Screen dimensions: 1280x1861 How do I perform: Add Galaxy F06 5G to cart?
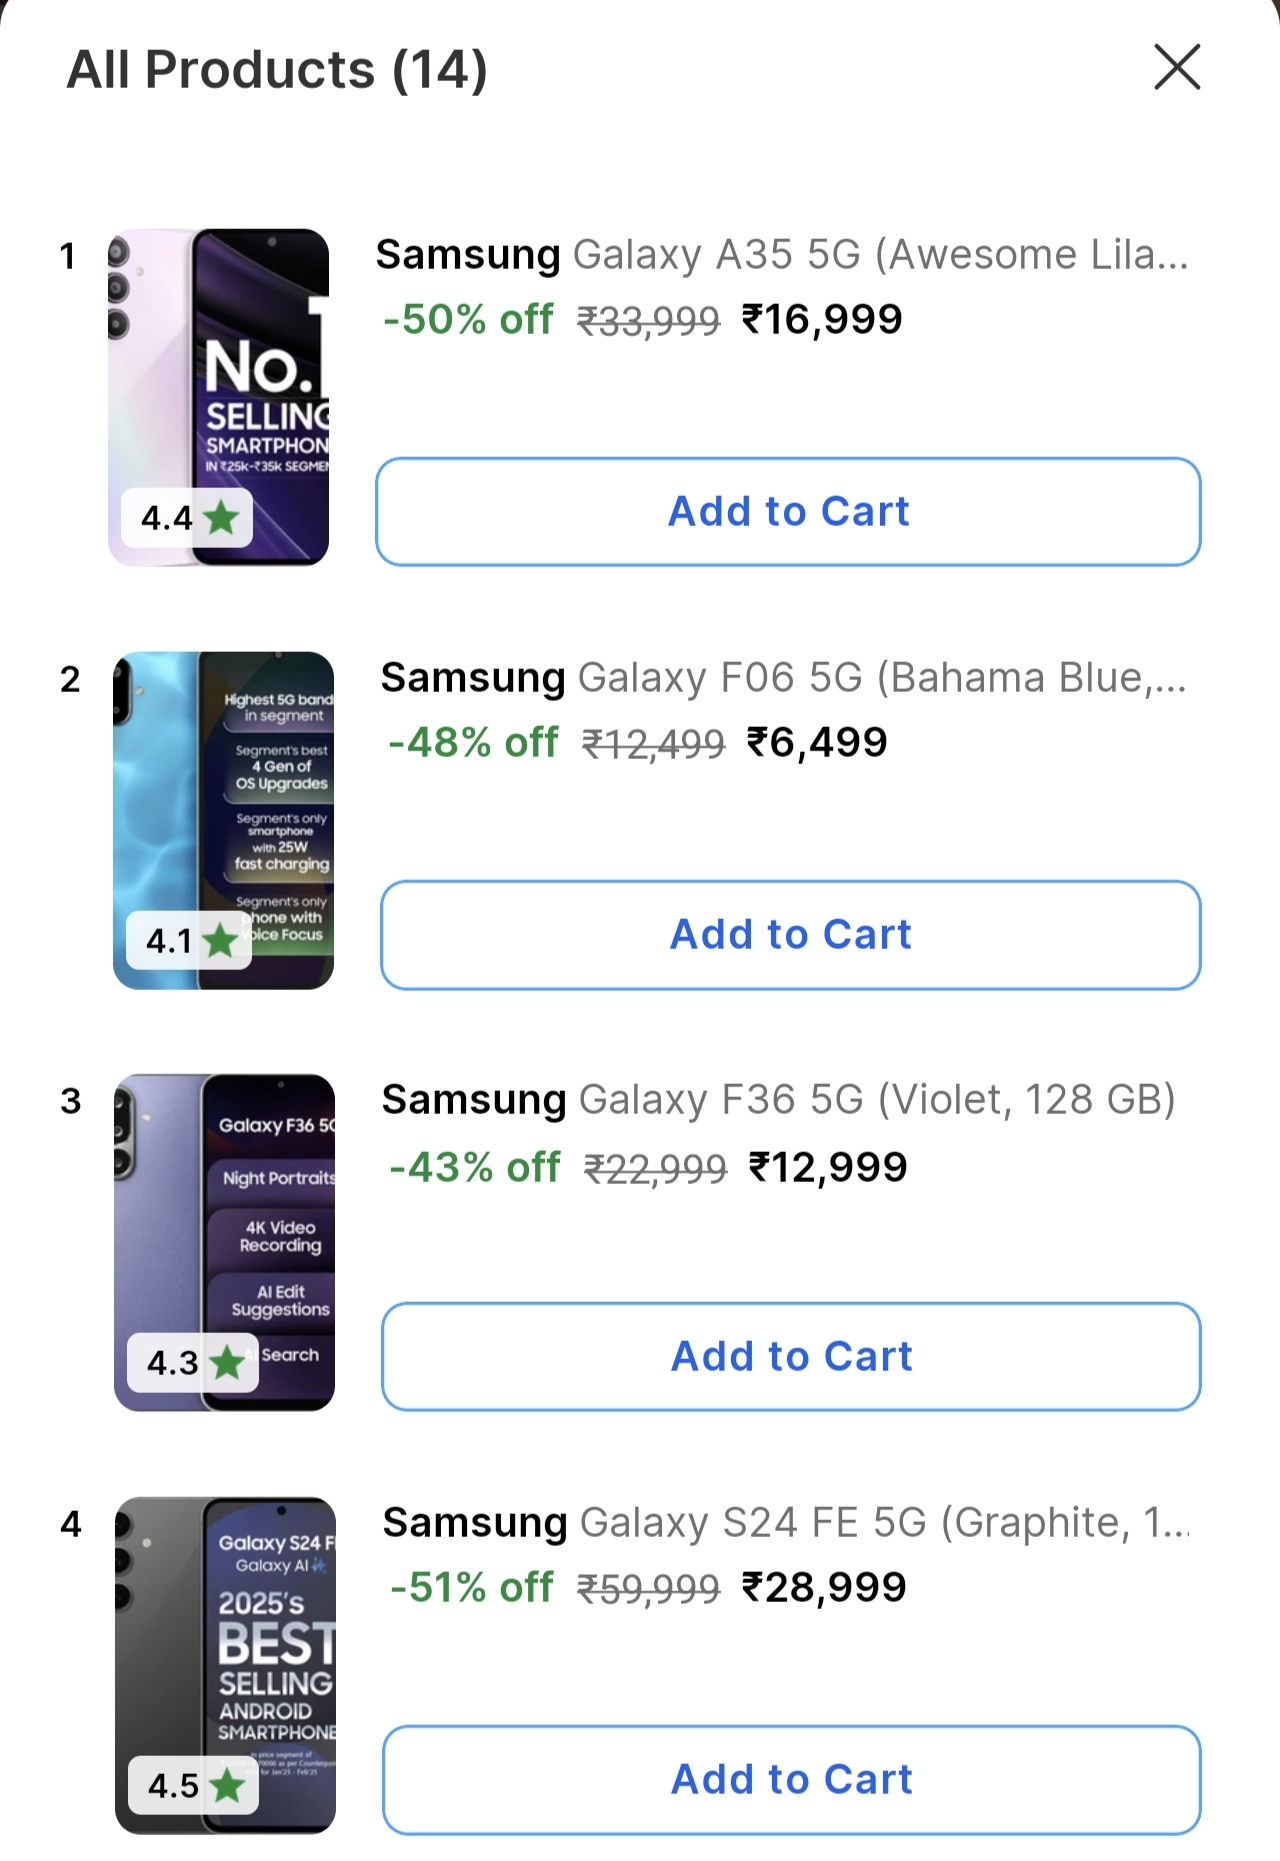click(x=790, y=935)
